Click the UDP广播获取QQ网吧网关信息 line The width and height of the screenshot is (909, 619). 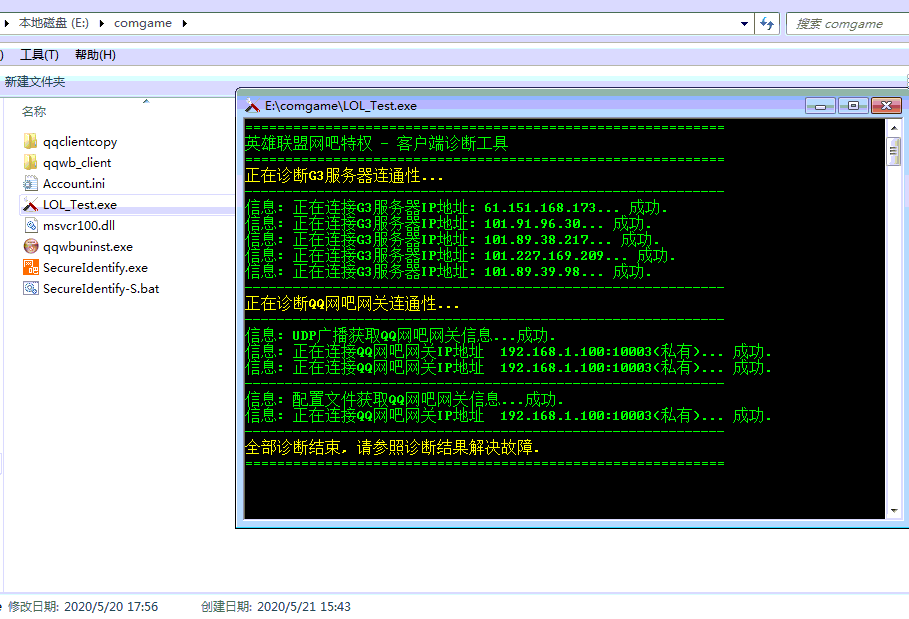[401, 336]
